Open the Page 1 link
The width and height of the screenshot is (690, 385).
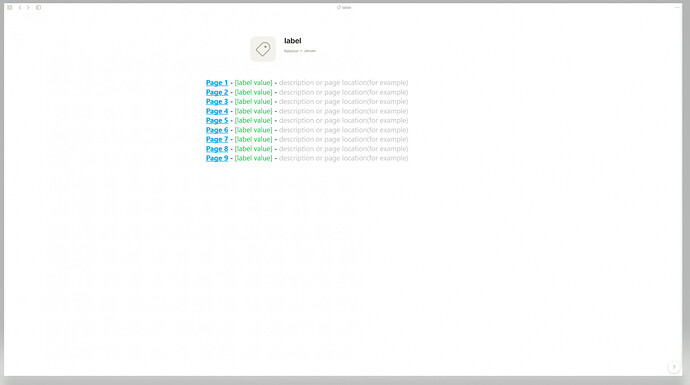click(x=217, y=83)
